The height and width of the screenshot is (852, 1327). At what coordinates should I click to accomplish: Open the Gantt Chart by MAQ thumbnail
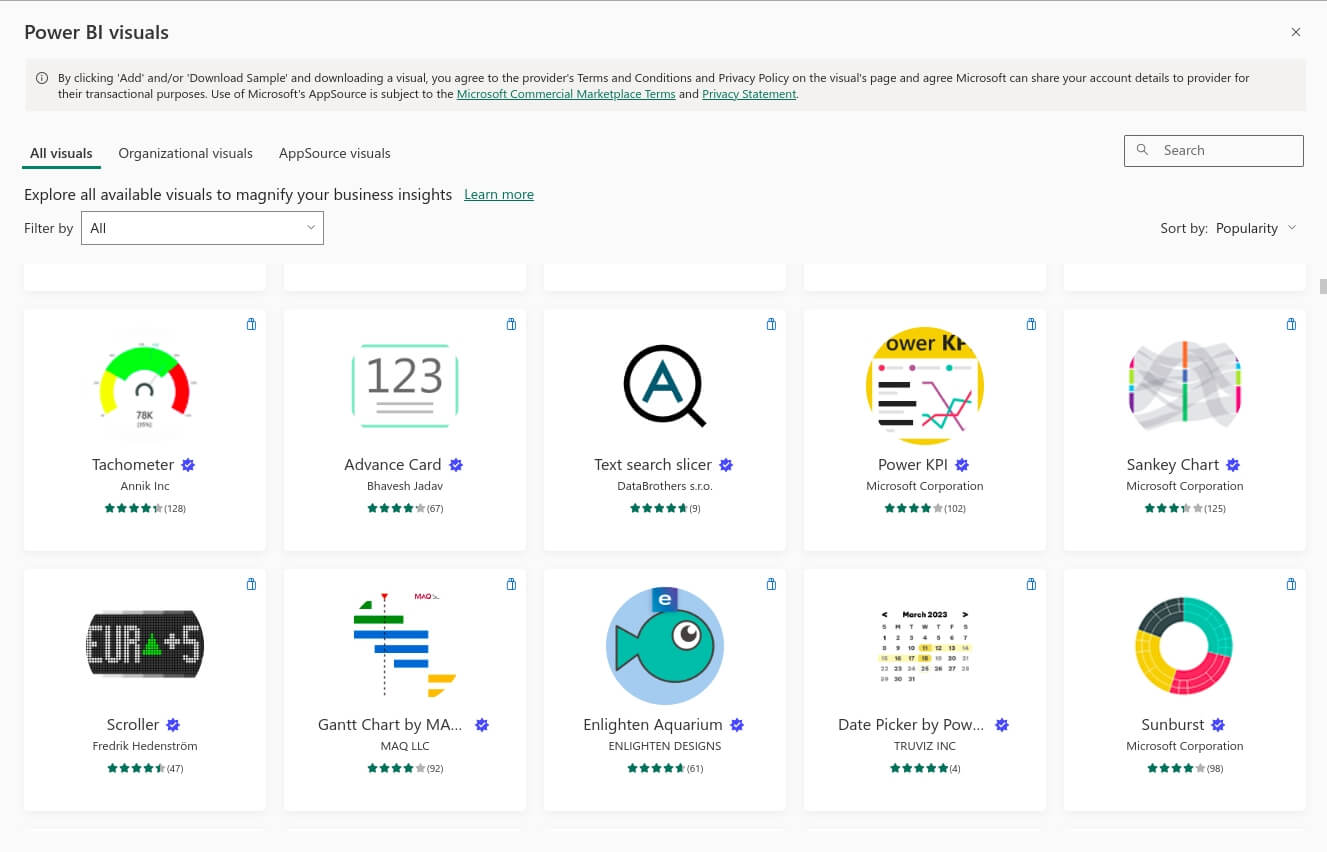pyautogui.click(x=405, y=645)
